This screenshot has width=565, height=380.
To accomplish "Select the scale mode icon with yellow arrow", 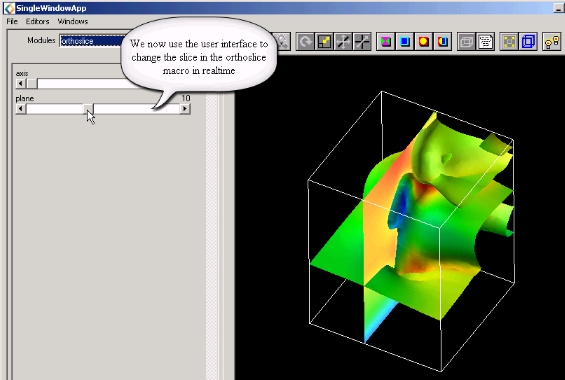I will (x=324, y=41).
